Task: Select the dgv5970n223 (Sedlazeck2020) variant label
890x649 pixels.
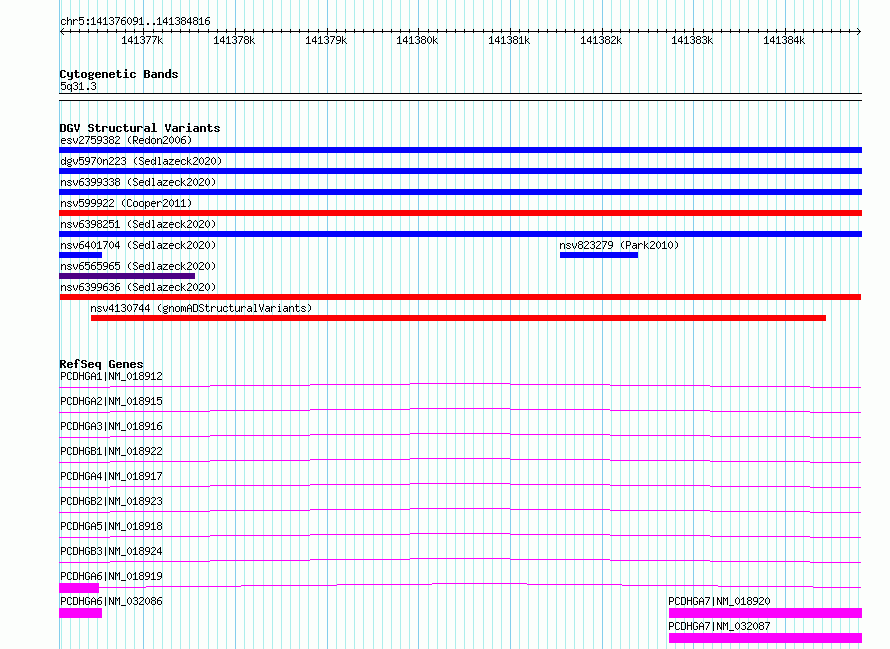Action: pyautogui.click(x=141, y=161)
